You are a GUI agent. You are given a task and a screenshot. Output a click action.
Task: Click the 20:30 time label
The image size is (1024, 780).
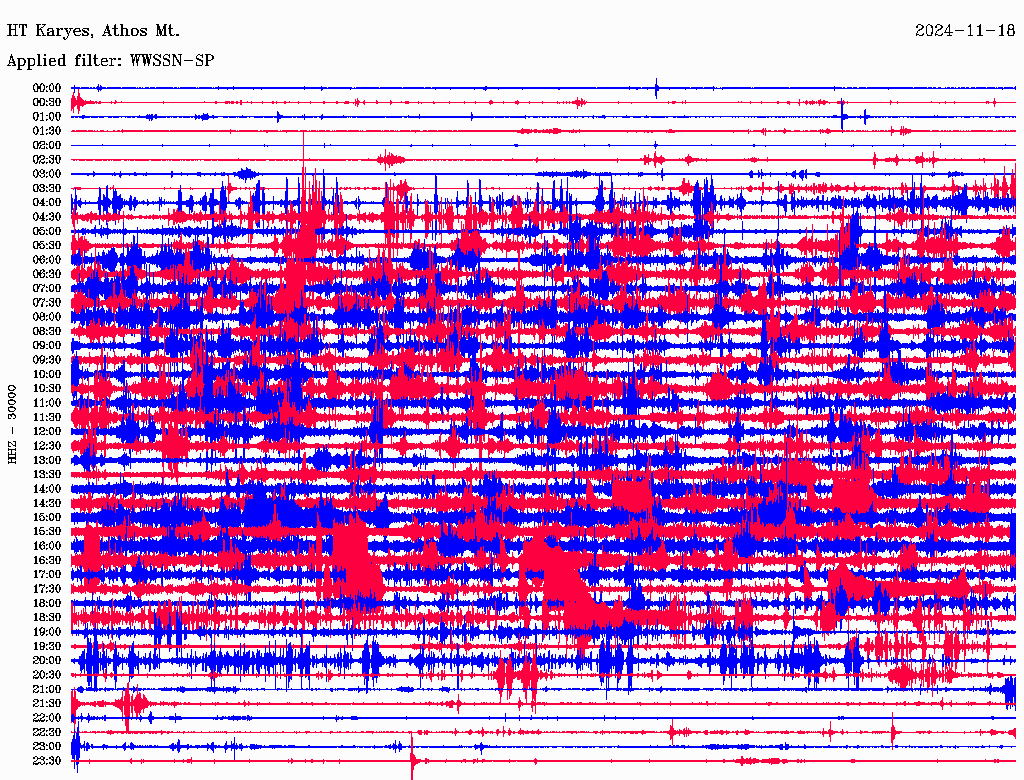47,675
